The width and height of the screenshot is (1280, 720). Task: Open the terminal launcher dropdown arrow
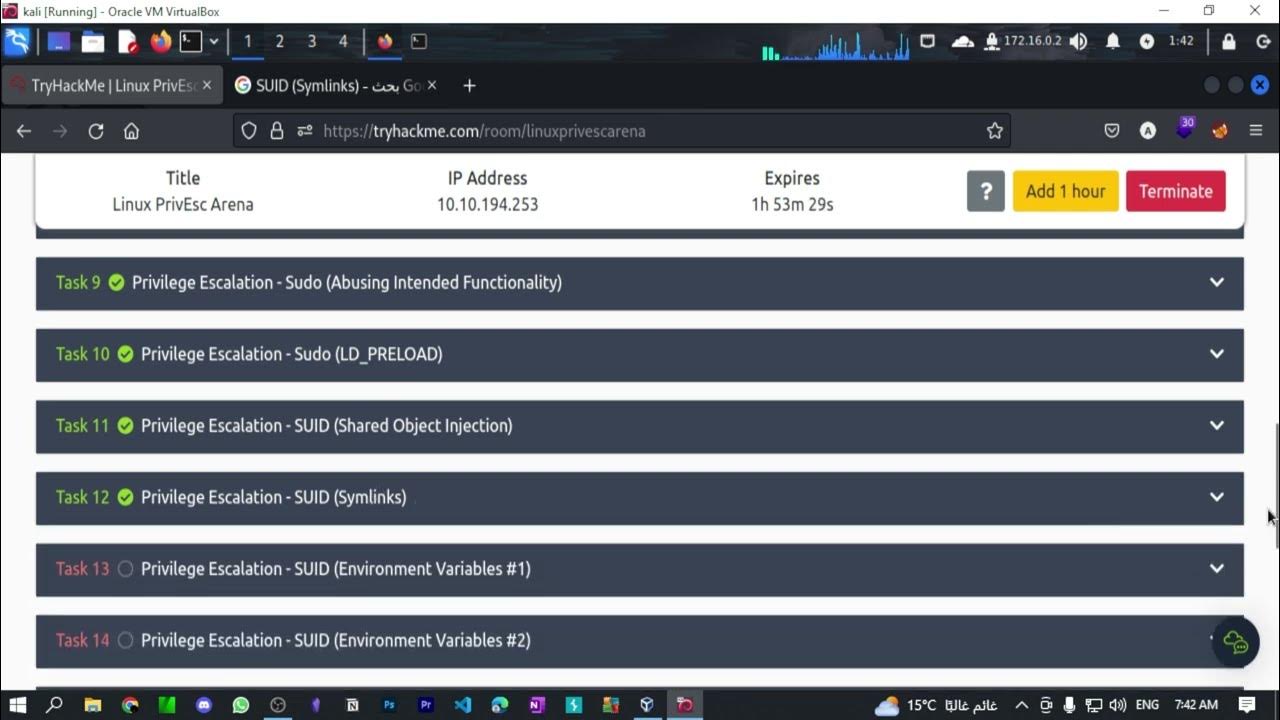pos(213,42)
